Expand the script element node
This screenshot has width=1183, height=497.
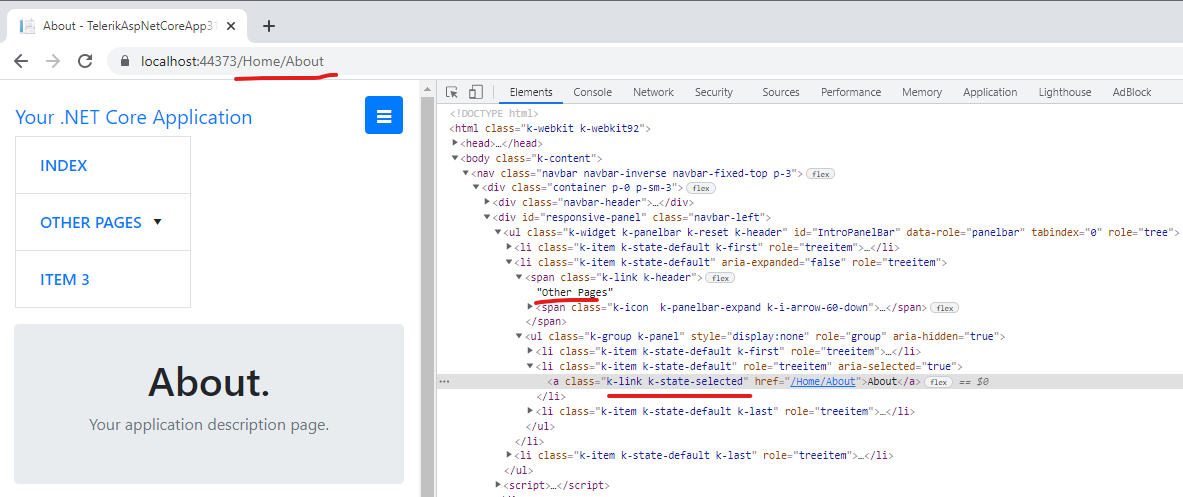tap(498, 486)
